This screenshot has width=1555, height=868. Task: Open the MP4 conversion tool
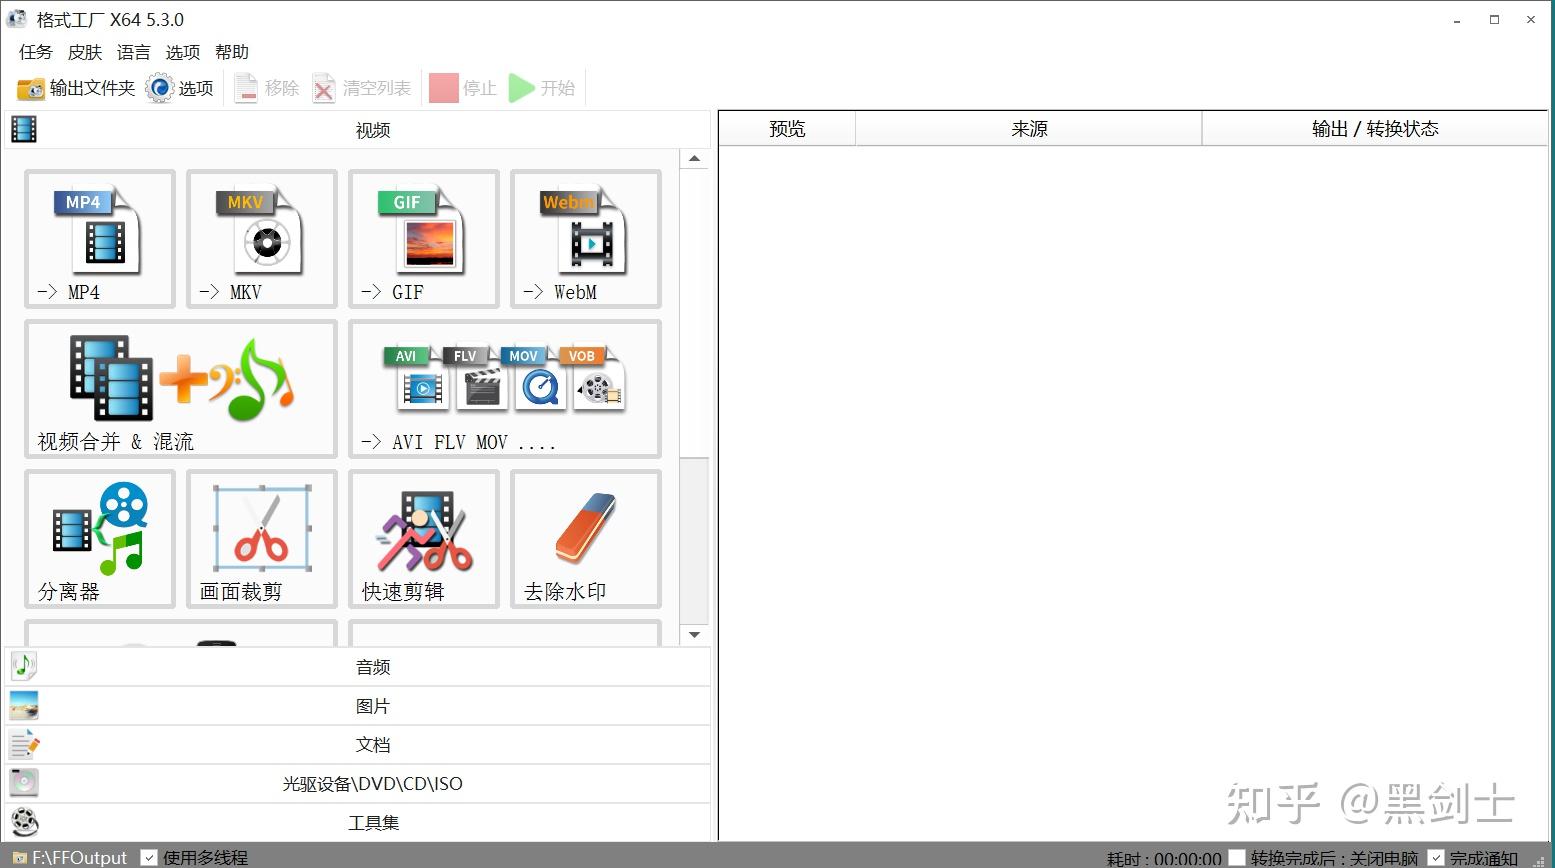100,239
